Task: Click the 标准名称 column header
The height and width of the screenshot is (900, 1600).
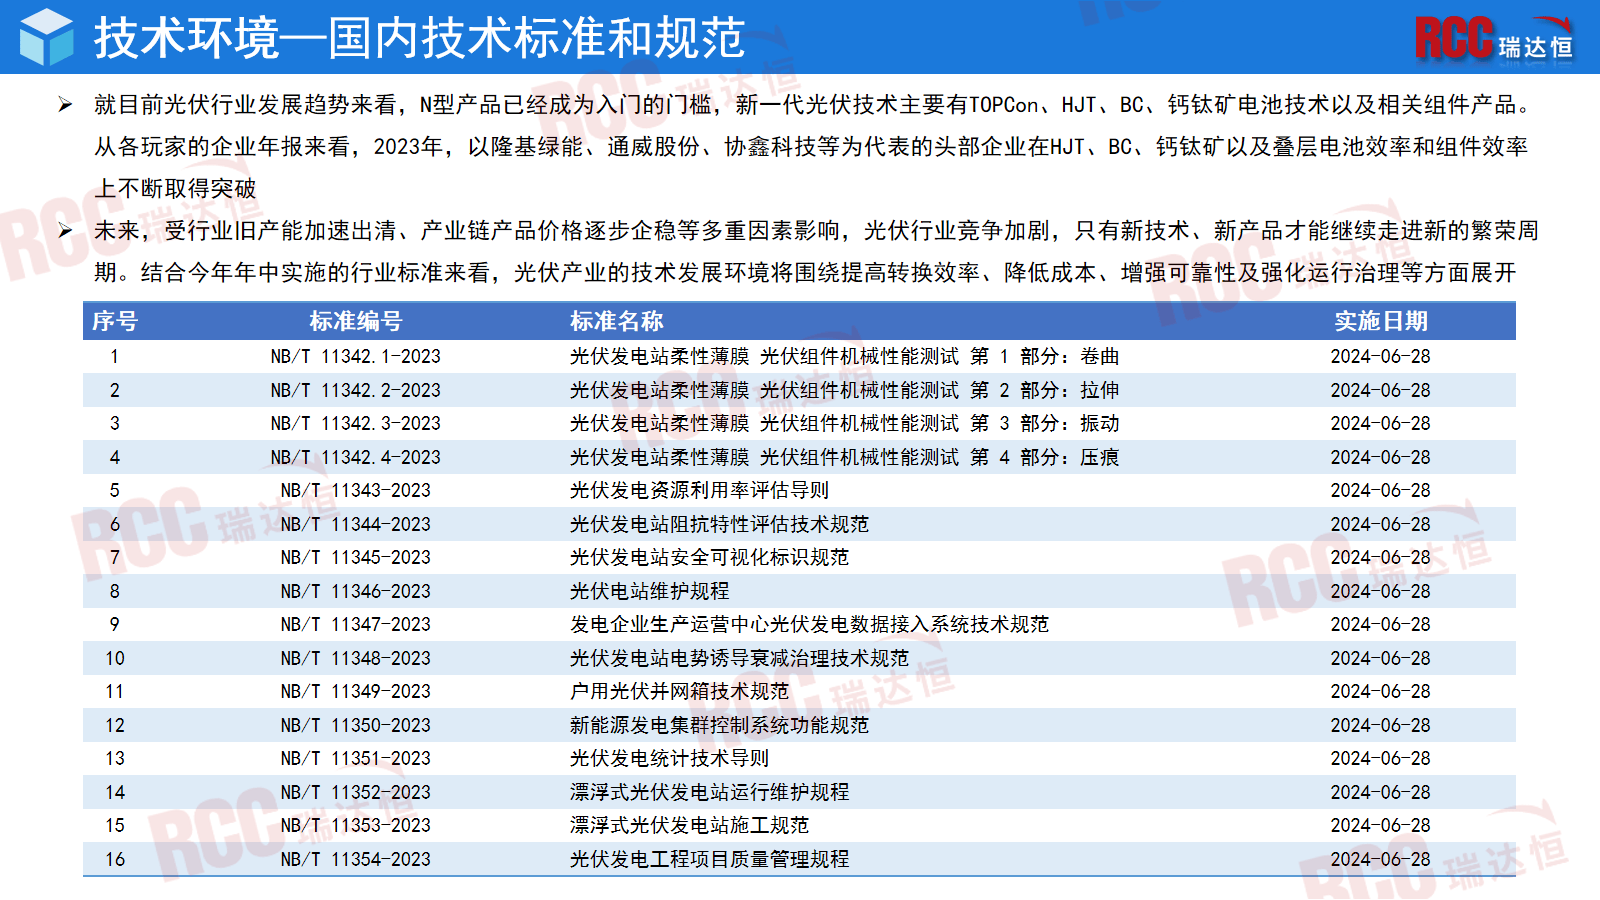Action: click(x=617, y=321)
